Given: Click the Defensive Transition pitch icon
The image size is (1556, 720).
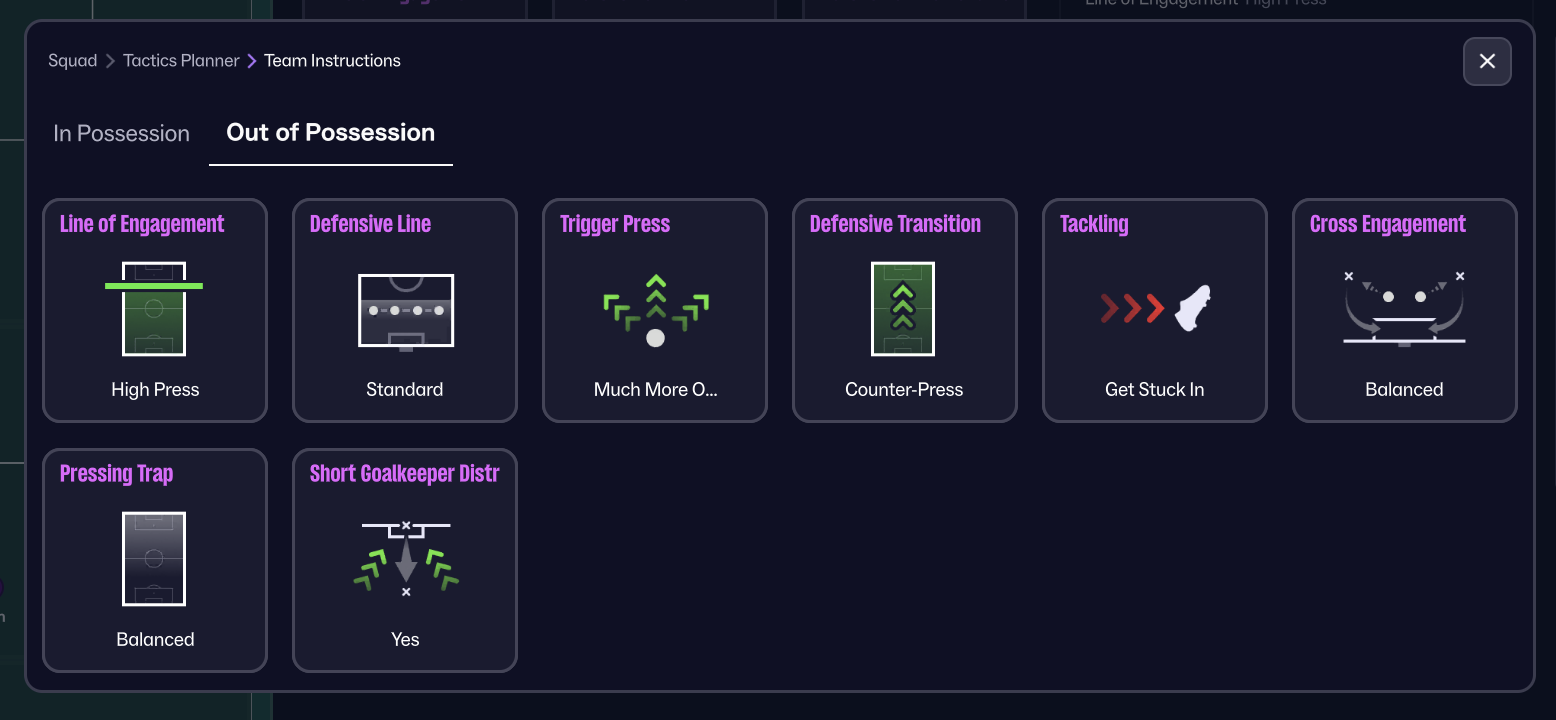Looking at the screenshot, I should [x=903, y=308].
